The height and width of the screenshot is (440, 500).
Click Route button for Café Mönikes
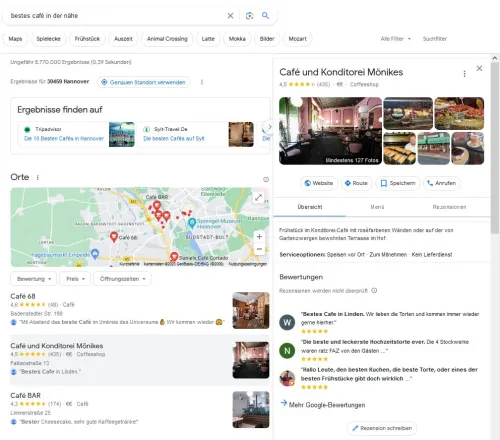pyautogui.click(x=356, y=183)
